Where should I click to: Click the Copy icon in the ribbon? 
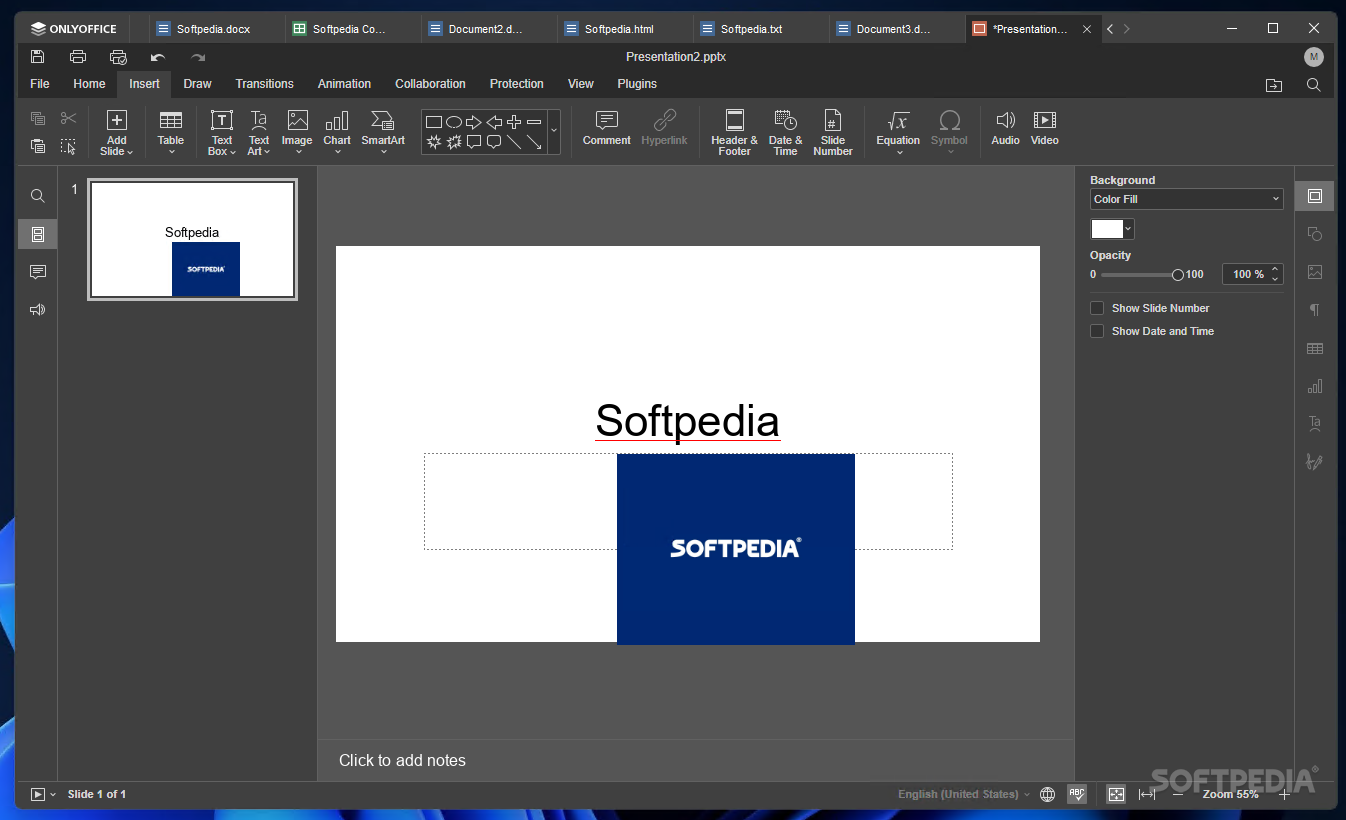point(38,119)
